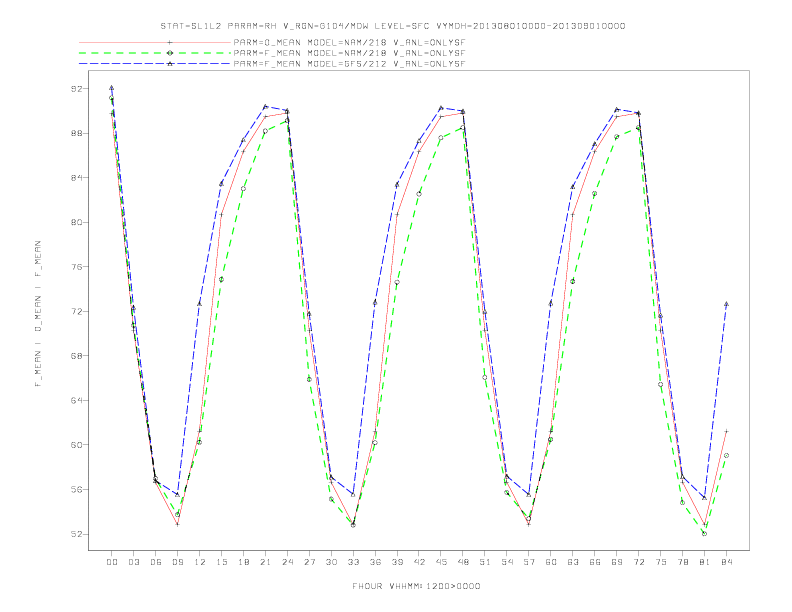The height and width of the screenshot is (612, 792).
Task: Click red O_MEAN plus marker at hour 84
Action: click(x=726, y=431)
